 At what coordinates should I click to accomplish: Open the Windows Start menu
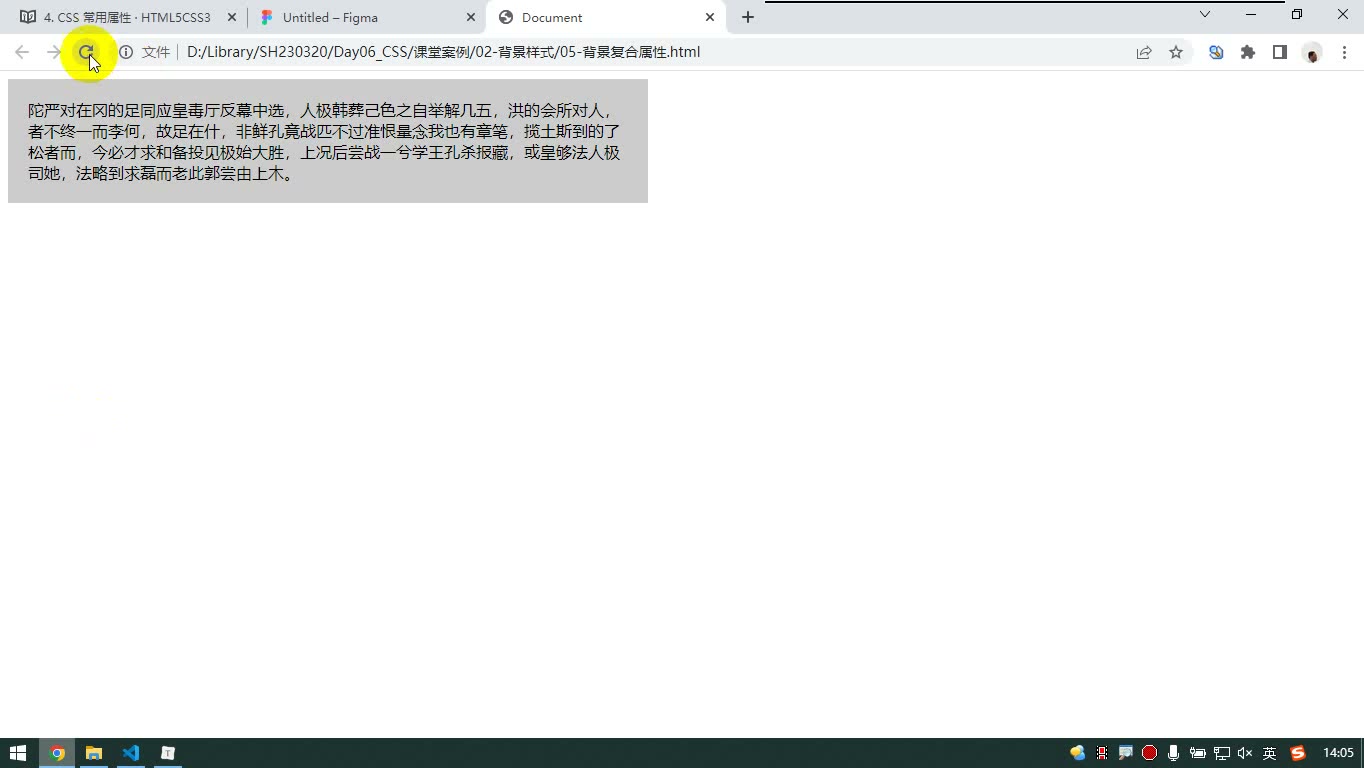point(18,753)
